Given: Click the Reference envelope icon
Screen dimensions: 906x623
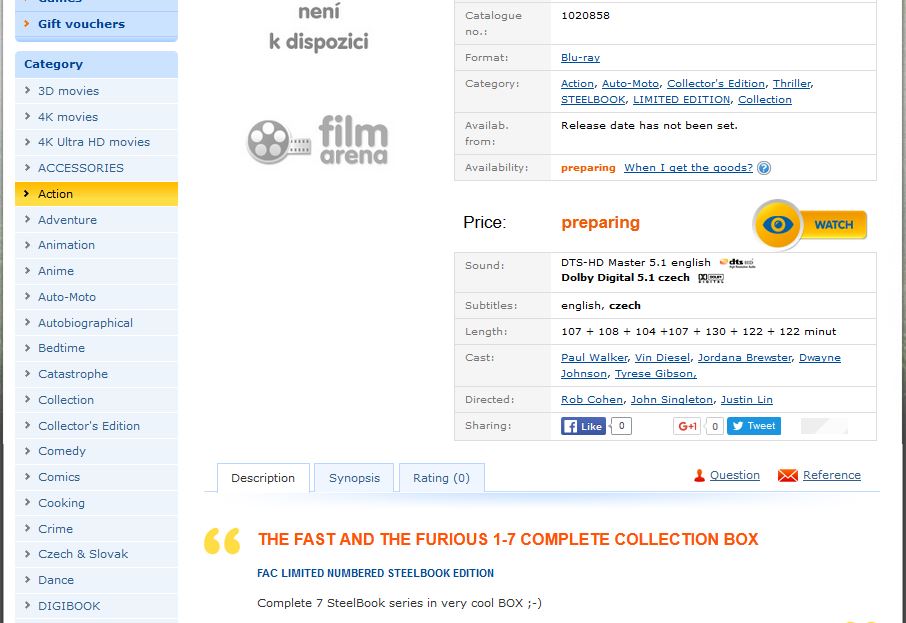Looking at the screenshot, I should 788,476.
